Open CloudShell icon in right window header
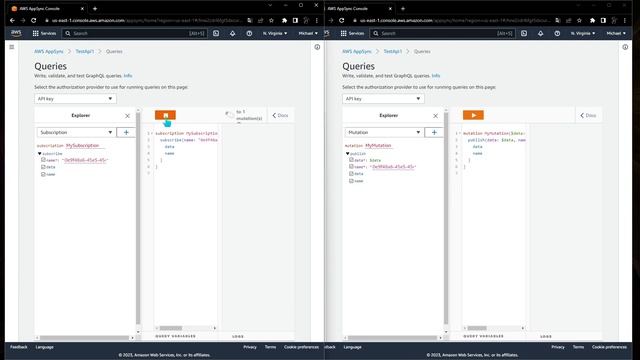This screenshot has height=360, width=640. click(524, 33)
